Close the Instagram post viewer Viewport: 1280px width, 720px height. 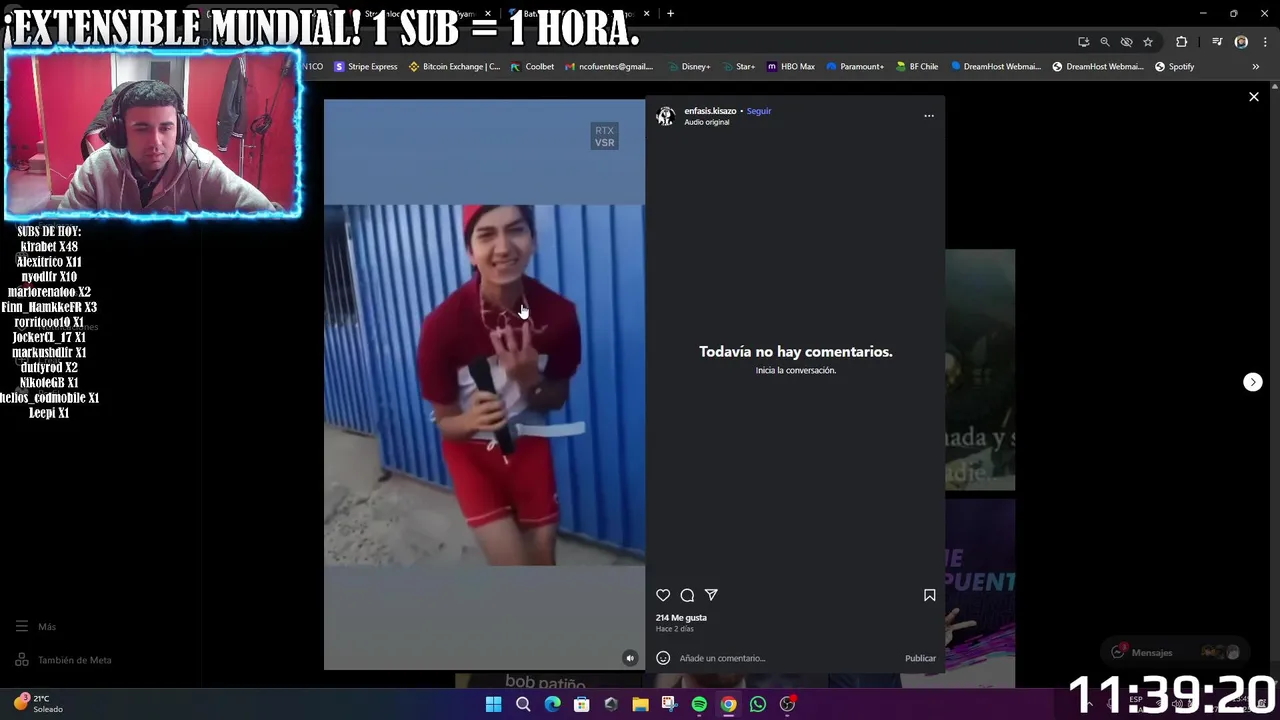(1253, 97)
